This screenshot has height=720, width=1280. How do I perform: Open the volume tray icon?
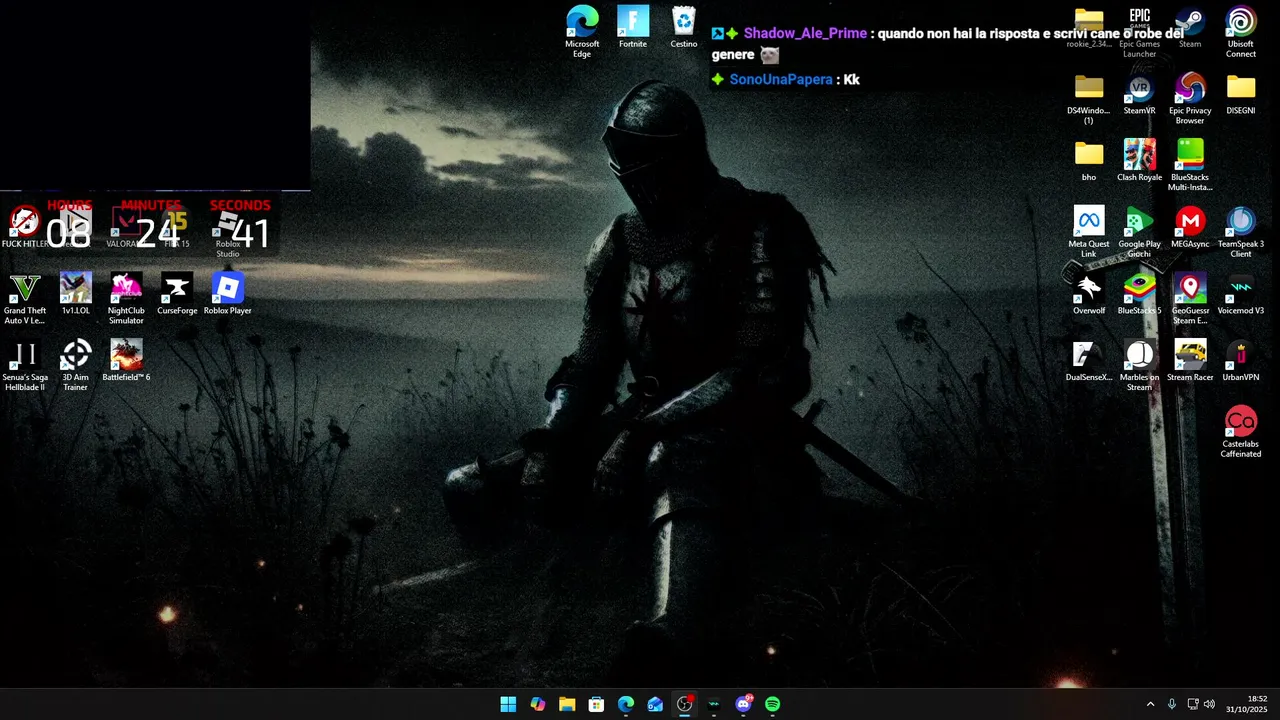pos(1210,704)
